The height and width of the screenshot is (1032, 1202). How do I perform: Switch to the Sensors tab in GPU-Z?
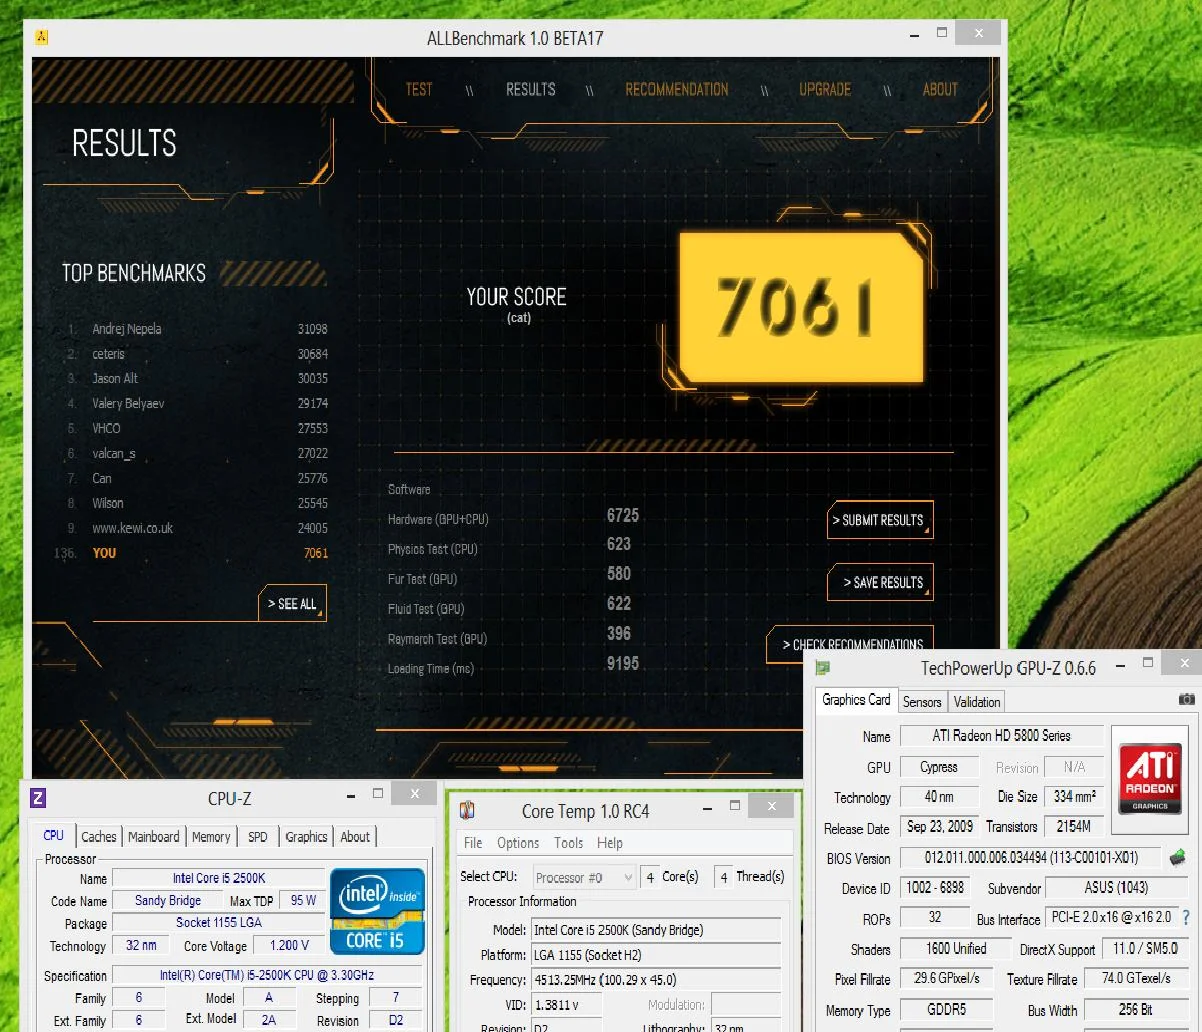(922, 702)
